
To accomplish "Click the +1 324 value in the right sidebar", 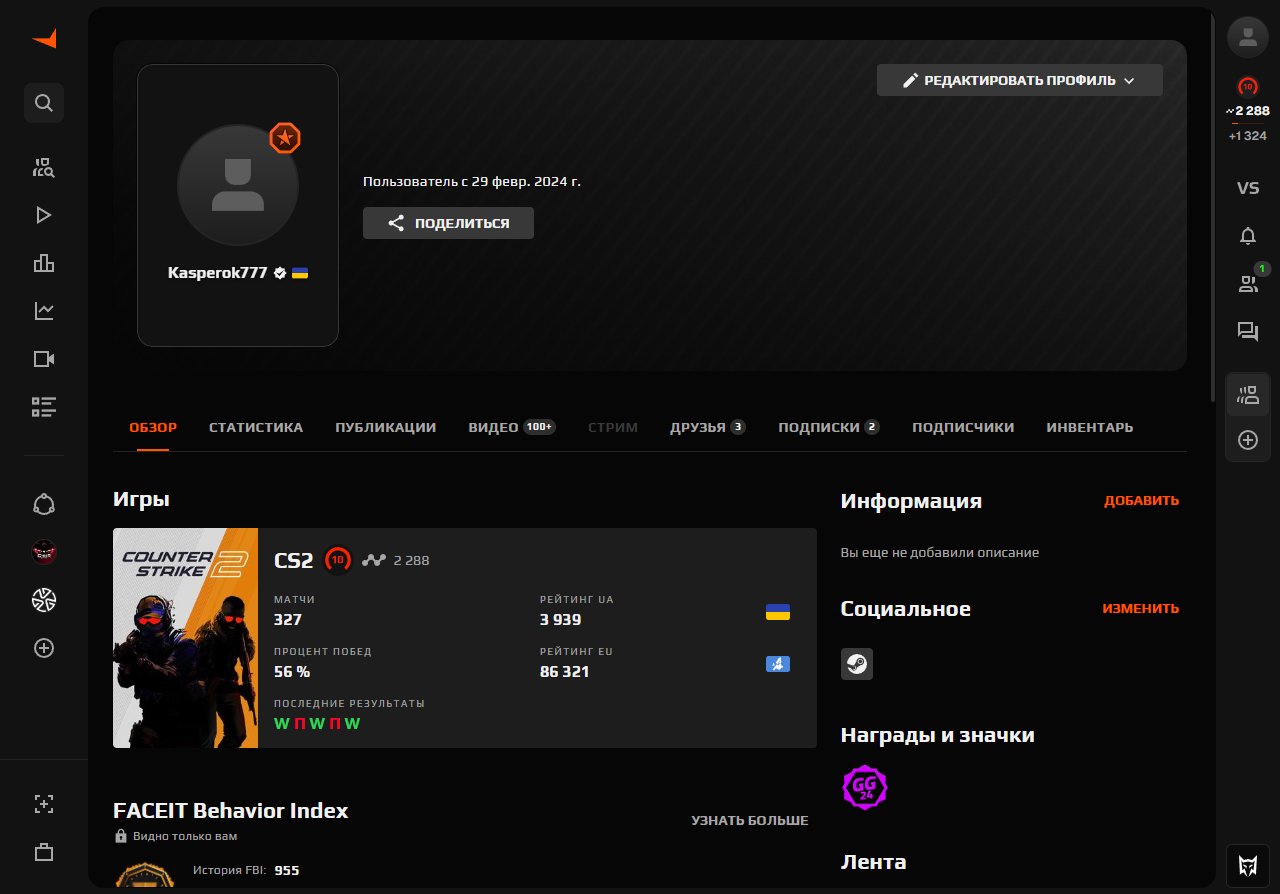I will click(x=1248, y=136).
